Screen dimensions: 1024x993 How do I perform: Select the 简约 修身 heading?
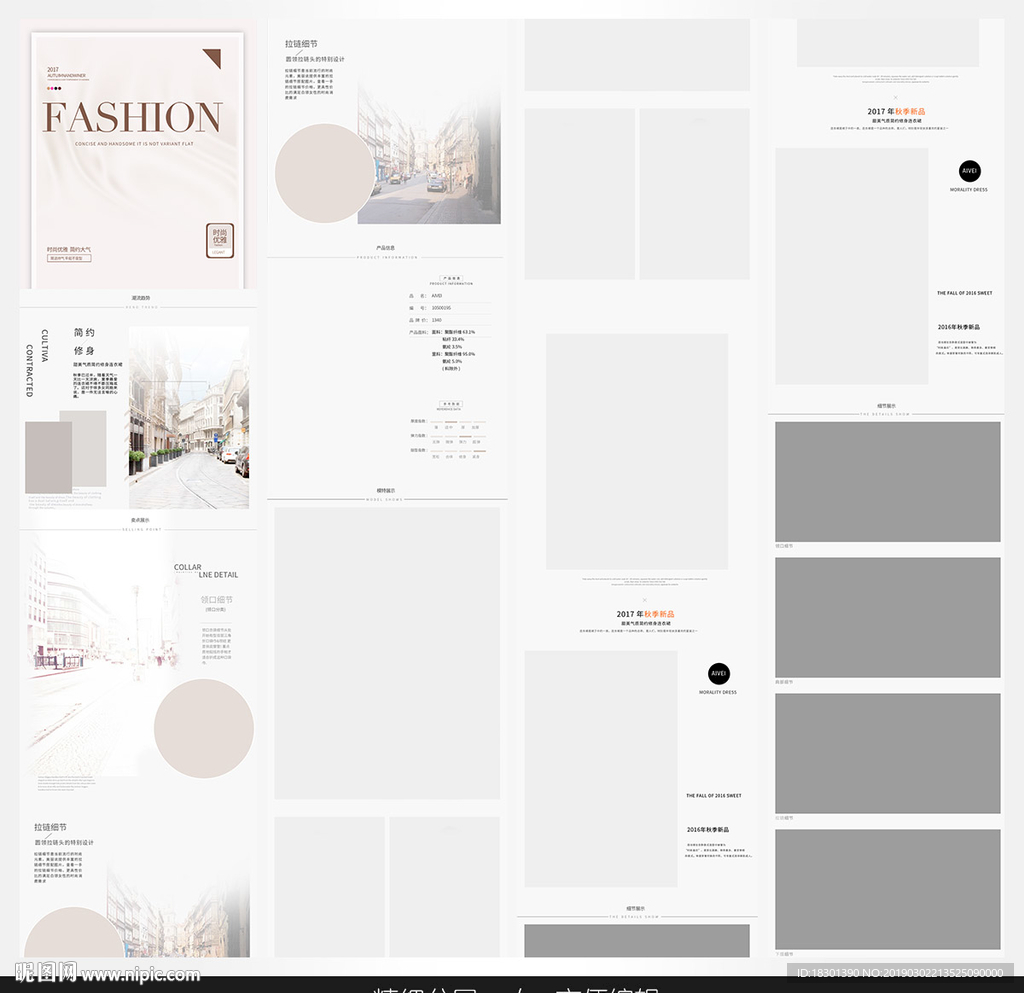click(84, 341)
